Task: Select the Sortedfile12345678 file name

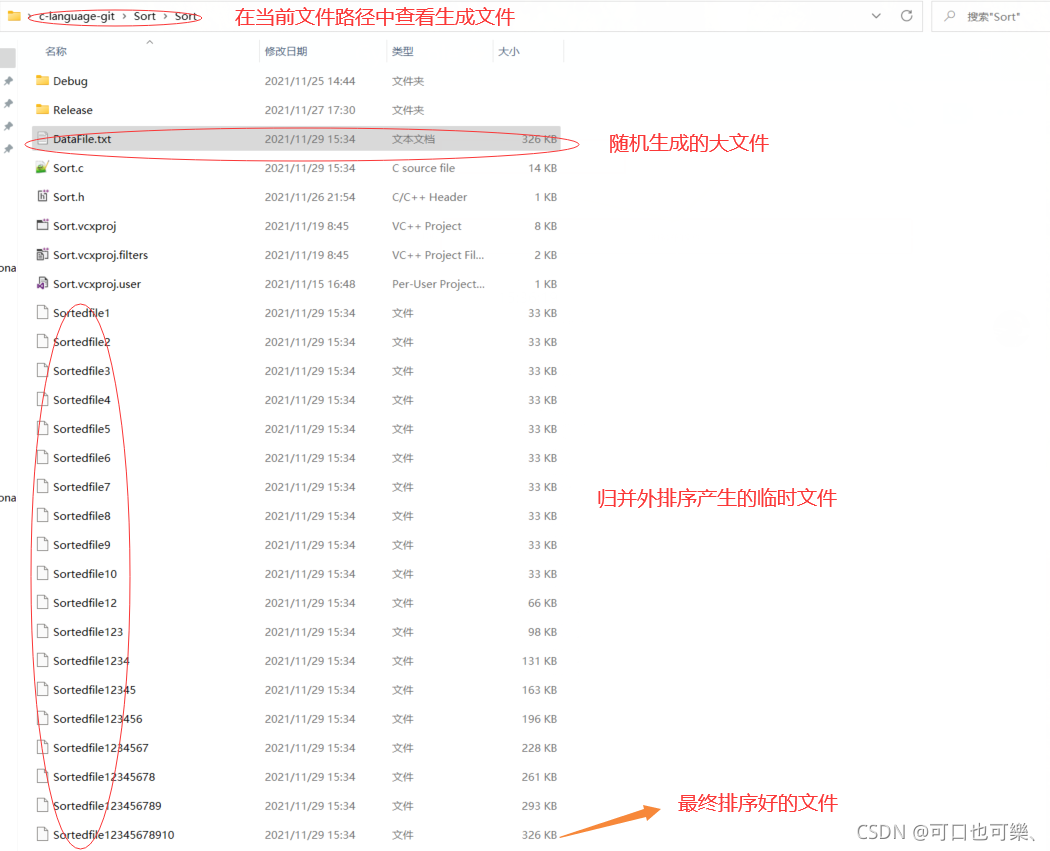Action: click(x=104, y=777)
